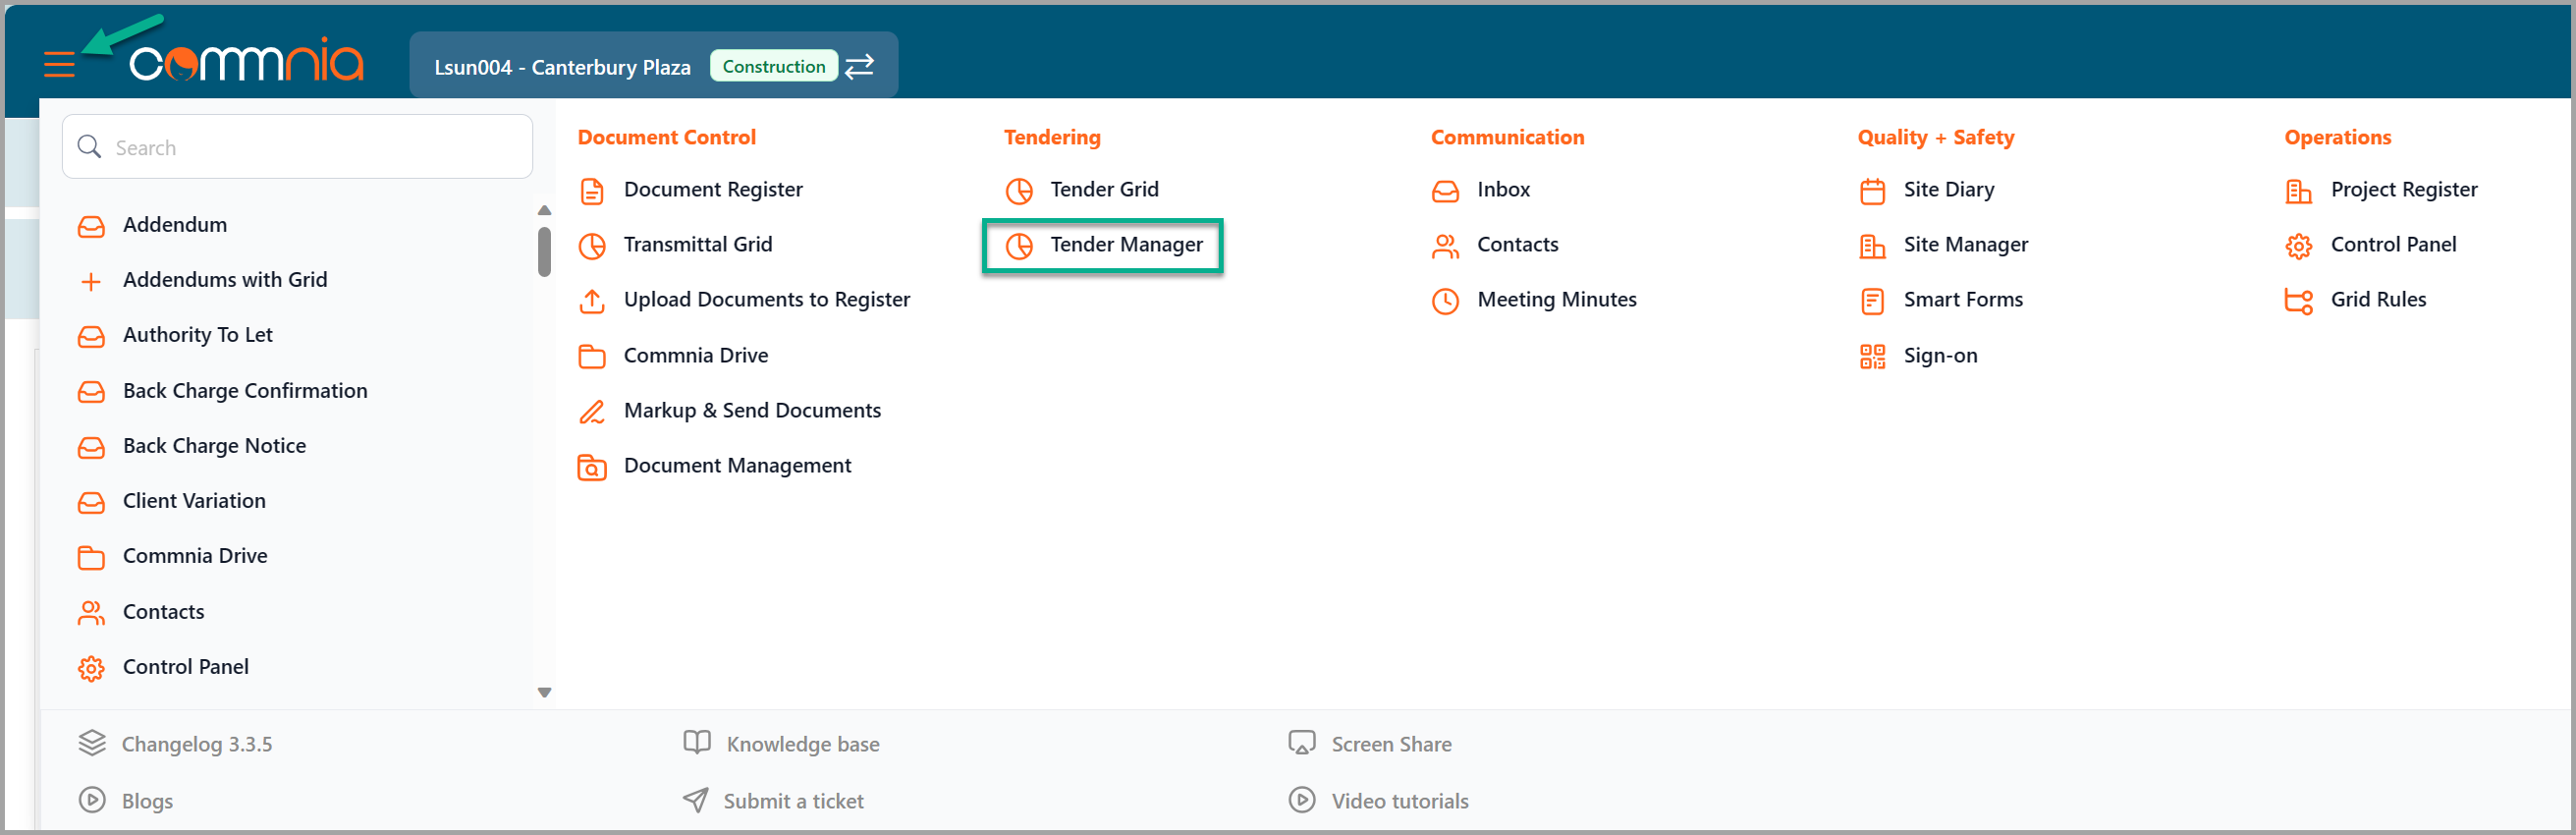Click the Upload Documents to Register upload icon

592,301
